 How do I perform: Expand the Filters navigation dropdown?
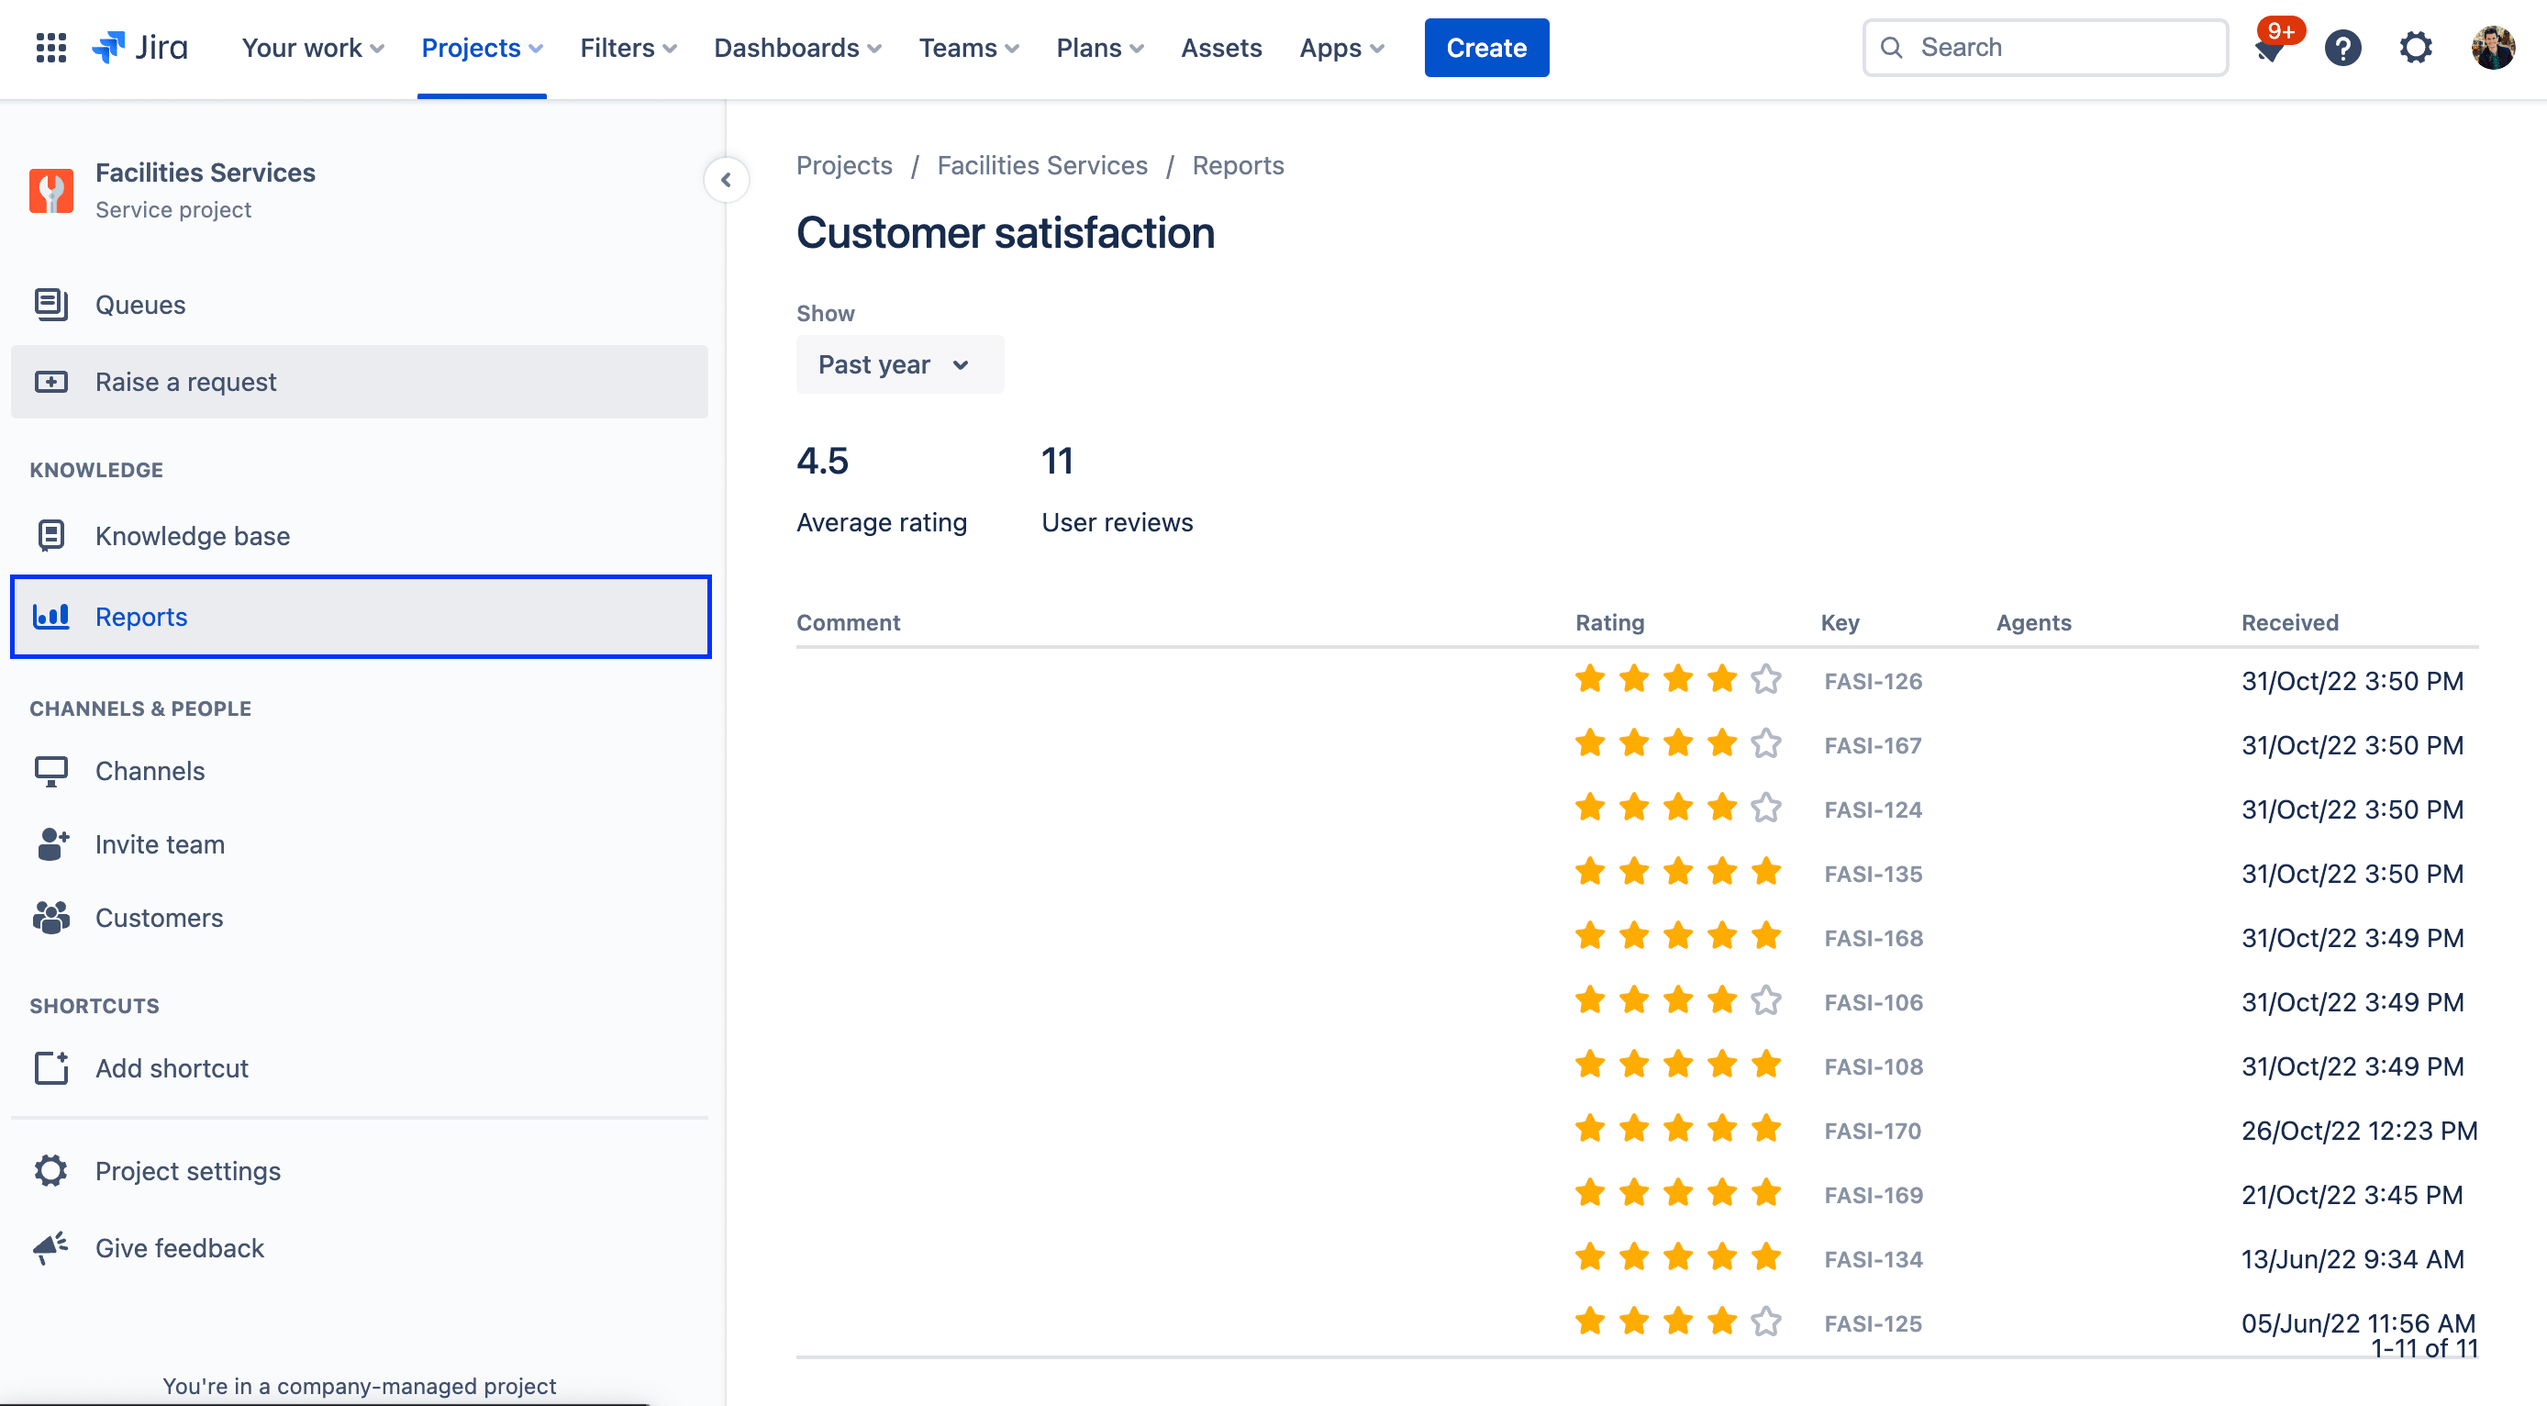pyautogui.click(x=627, y=47)
